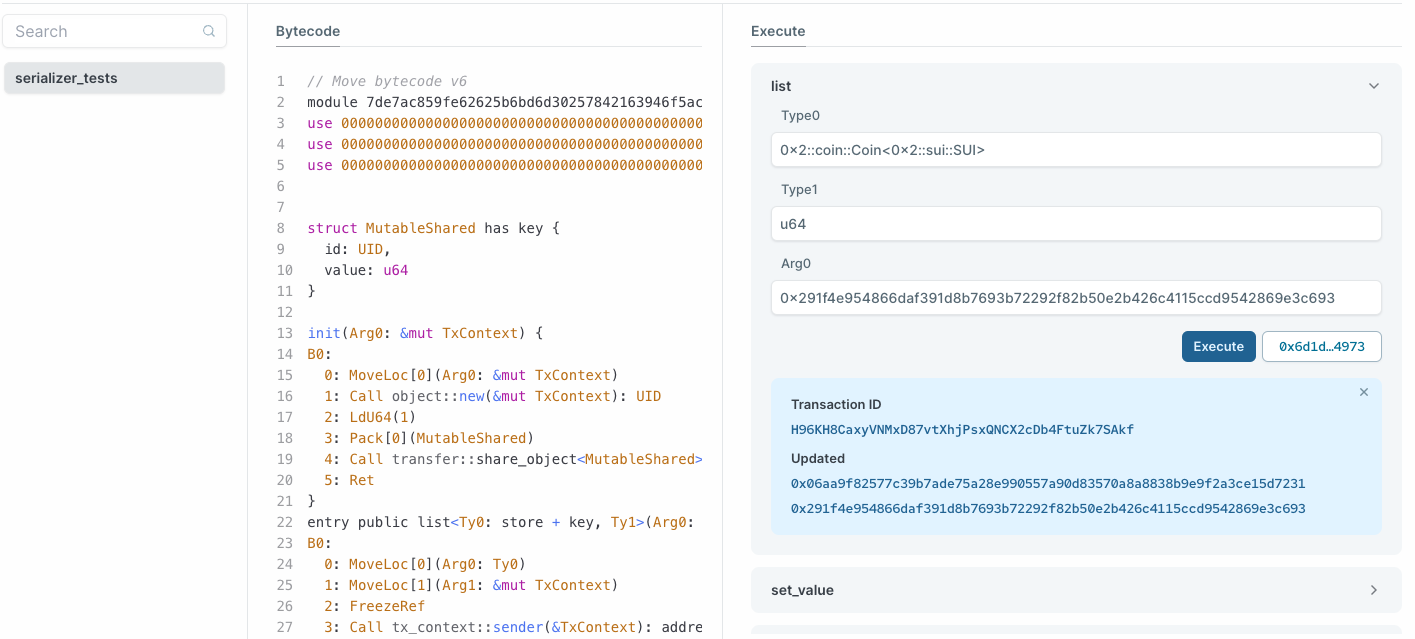Click the Type0 field label
This screenshot has height=639, width=1415.
coord(800,116)
